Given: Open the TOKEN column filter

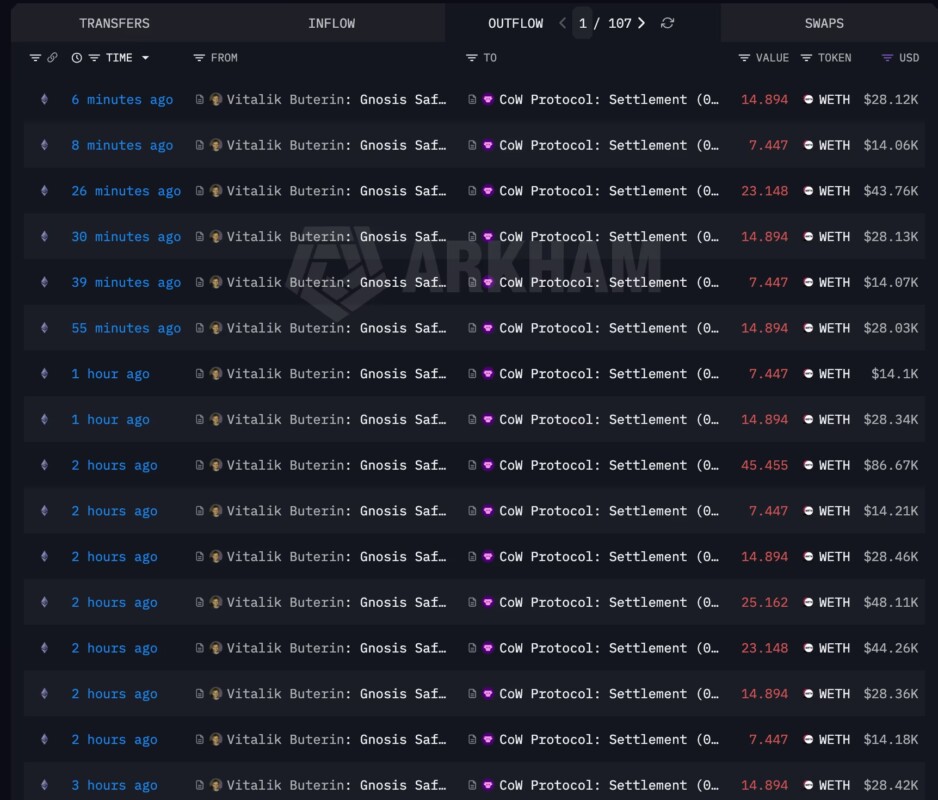Looking at the screenshot, I should pos(806,58).
